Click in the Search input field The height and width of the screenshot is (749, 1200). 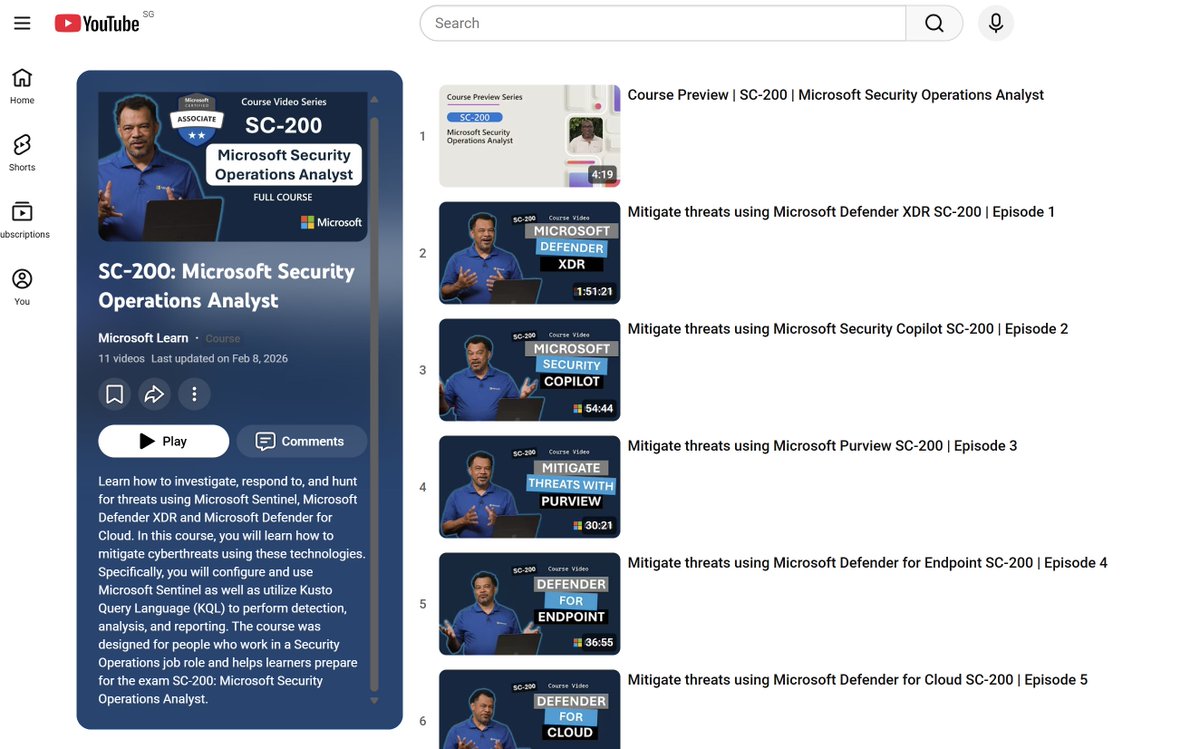(663, 23)
